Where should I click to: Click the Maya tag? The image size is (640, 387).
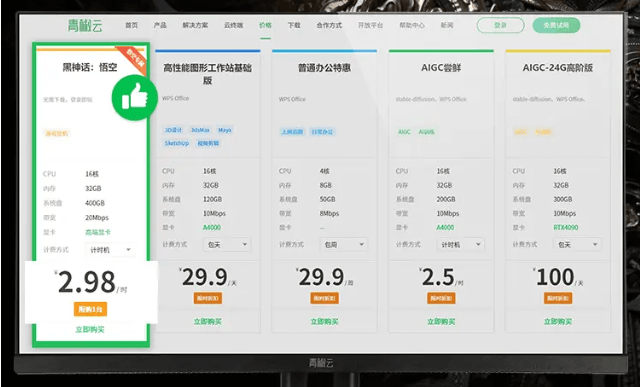(224, 130)
